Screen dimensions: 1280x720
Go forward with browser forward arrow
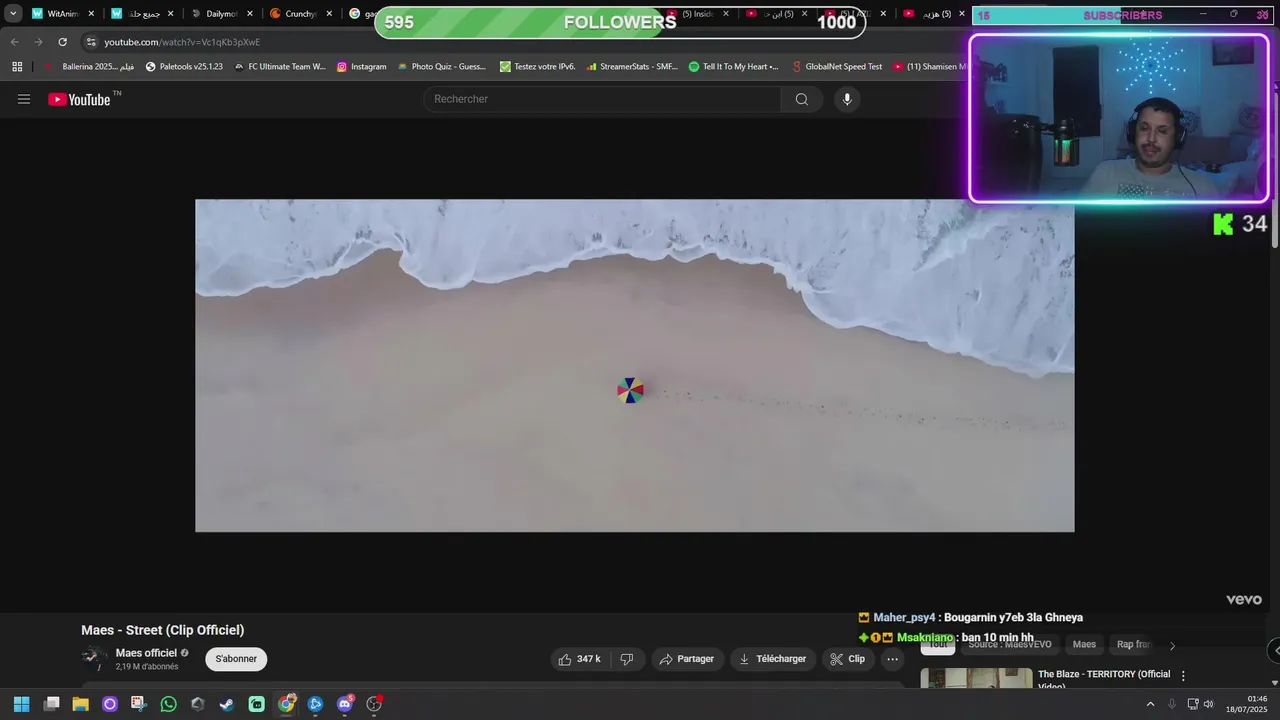[x=38, y=42]
